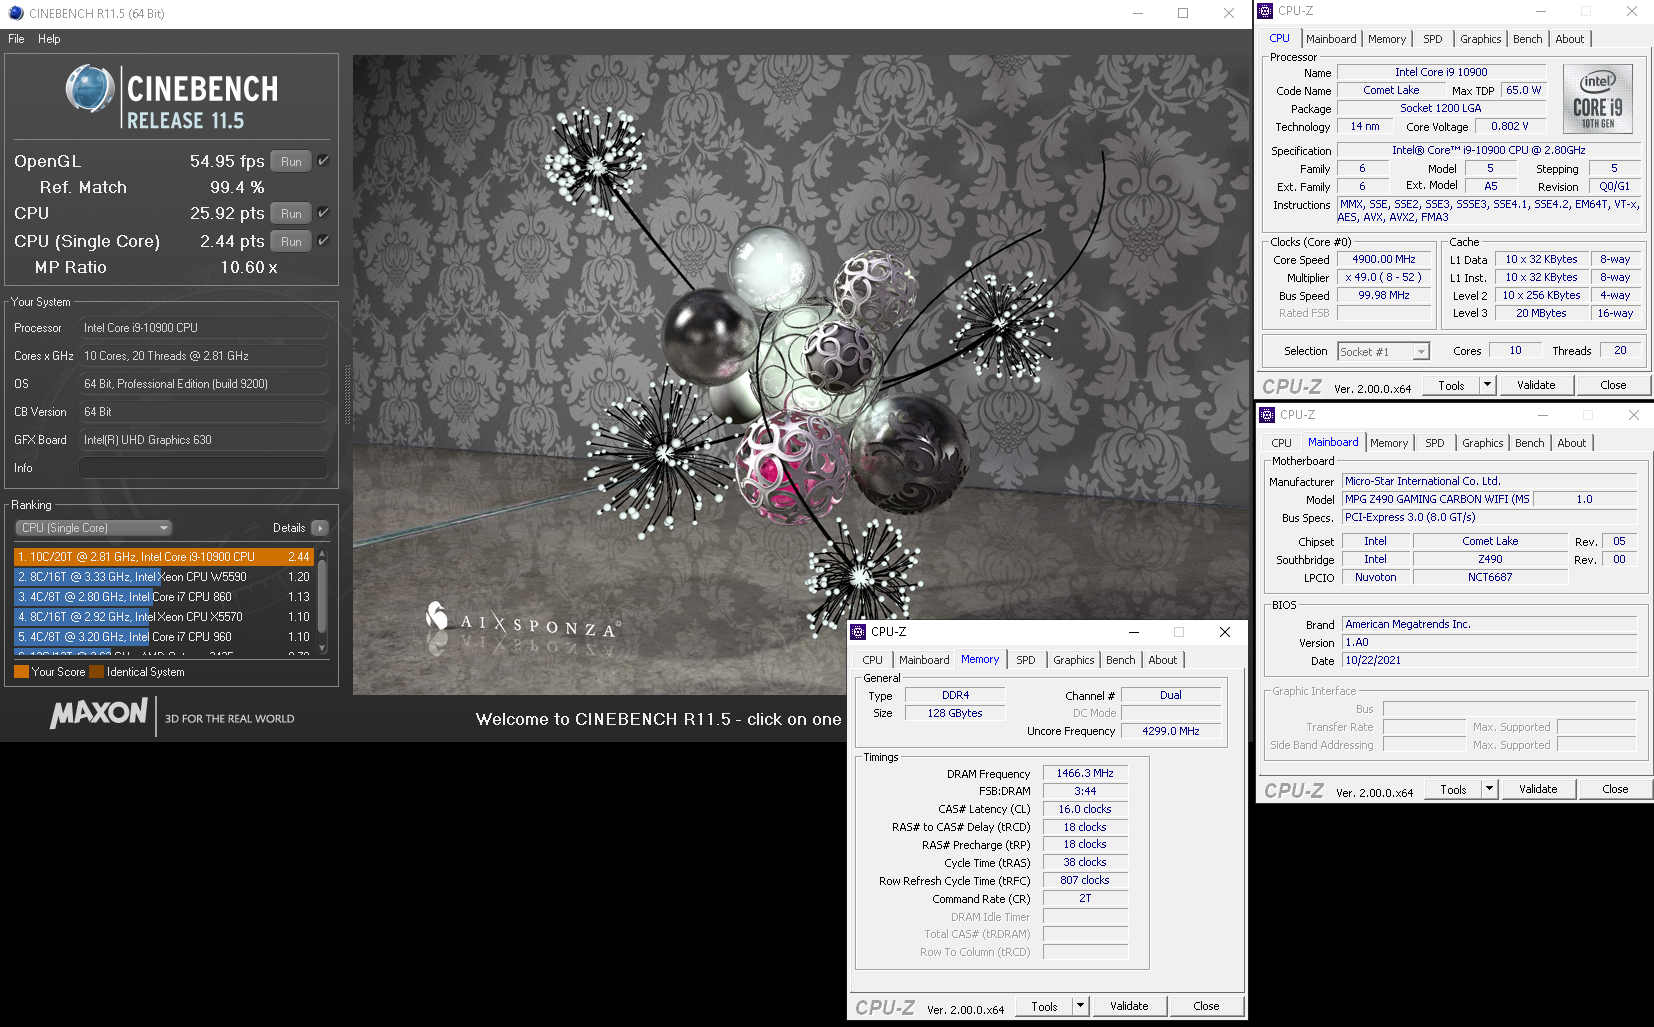Open the CPU (Single Core) ranking dropdown
The height and width of the screenshot is (1027, 1654).
click(x=93, y=528)
